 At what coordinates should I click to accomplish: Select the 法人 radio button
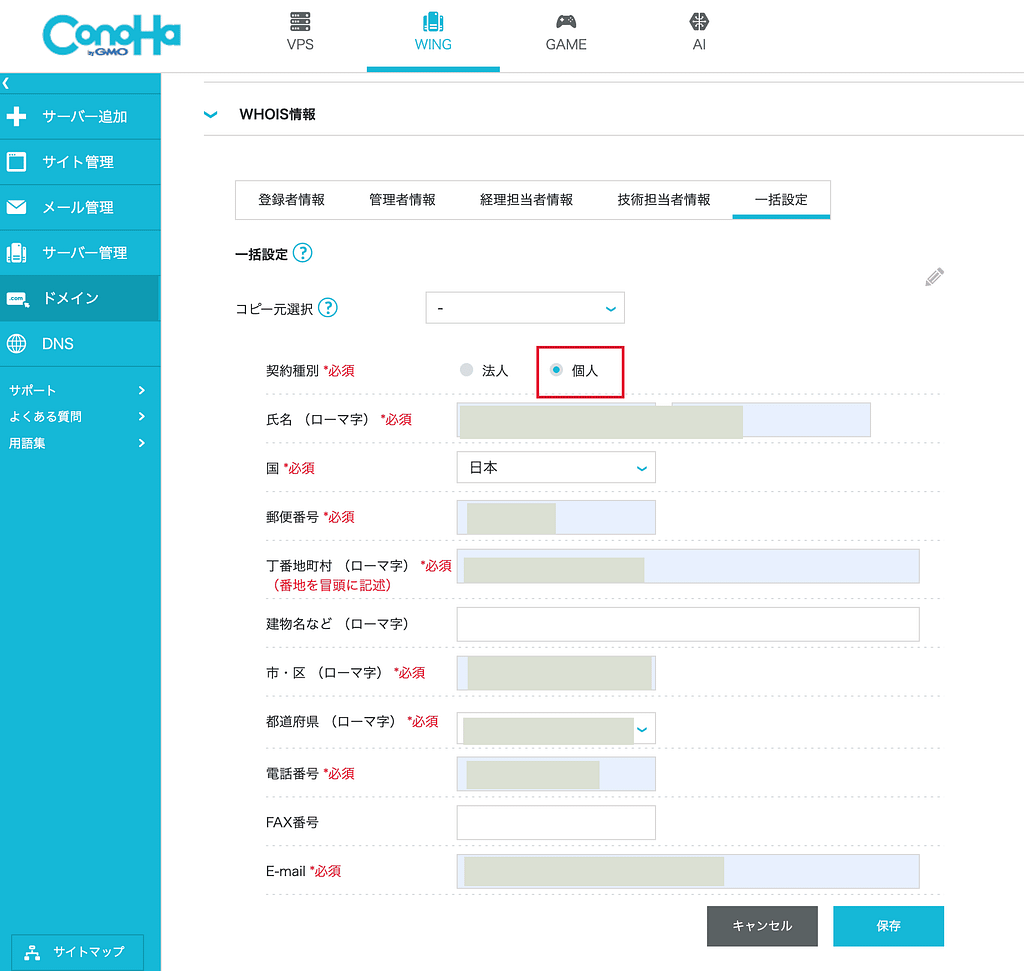[x=466, y=369]
